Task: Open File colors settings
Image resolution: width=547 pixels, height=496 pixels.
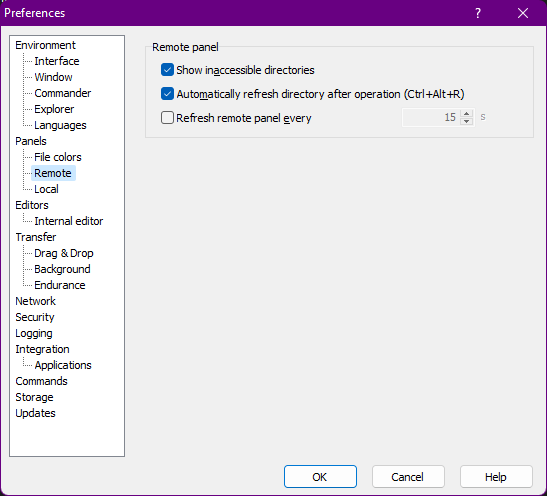Action: (x=58, y=157)
